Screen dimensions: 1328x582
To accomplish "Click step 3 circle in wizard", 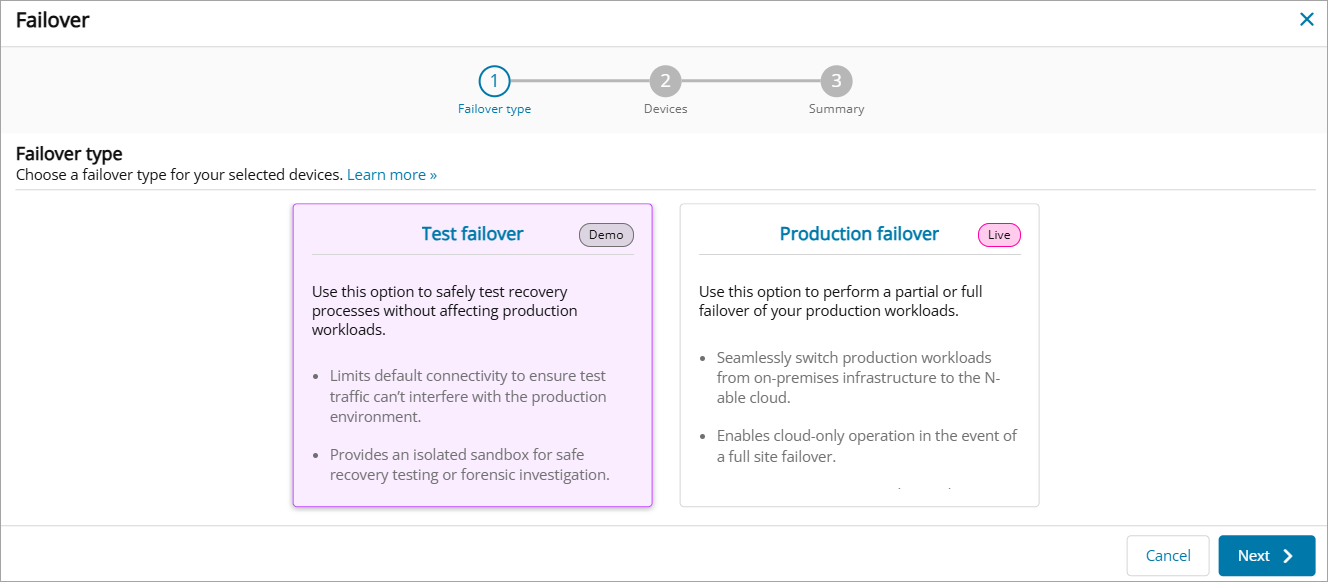I will (x=836, y=81).
